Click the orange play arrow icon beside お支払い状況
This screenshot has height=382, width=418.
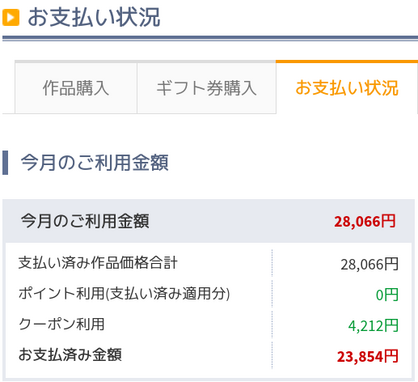[11, 18]
